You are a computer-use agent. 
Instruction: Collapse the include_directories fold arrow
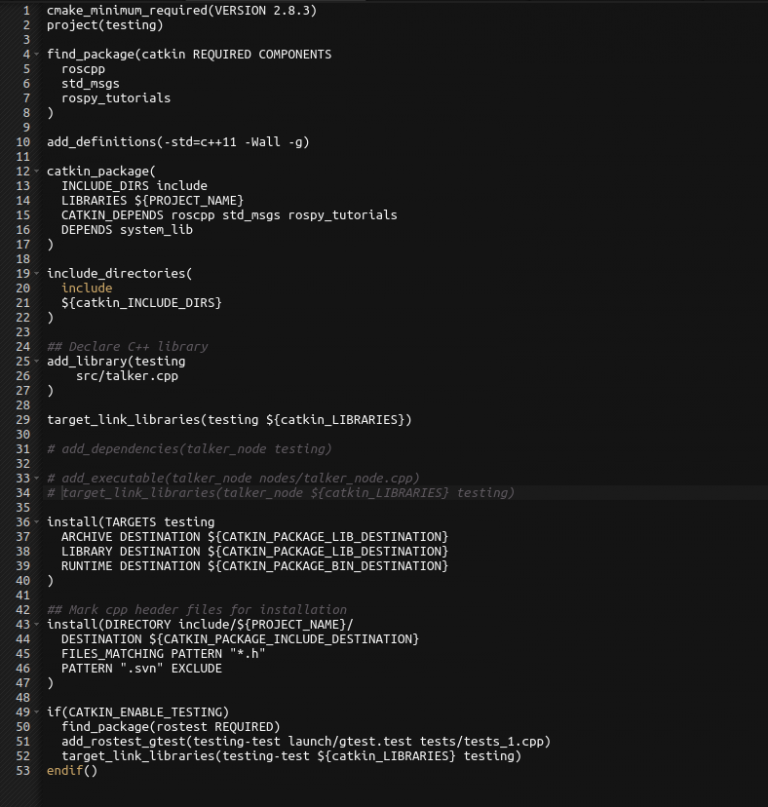(x=37, y=273)
